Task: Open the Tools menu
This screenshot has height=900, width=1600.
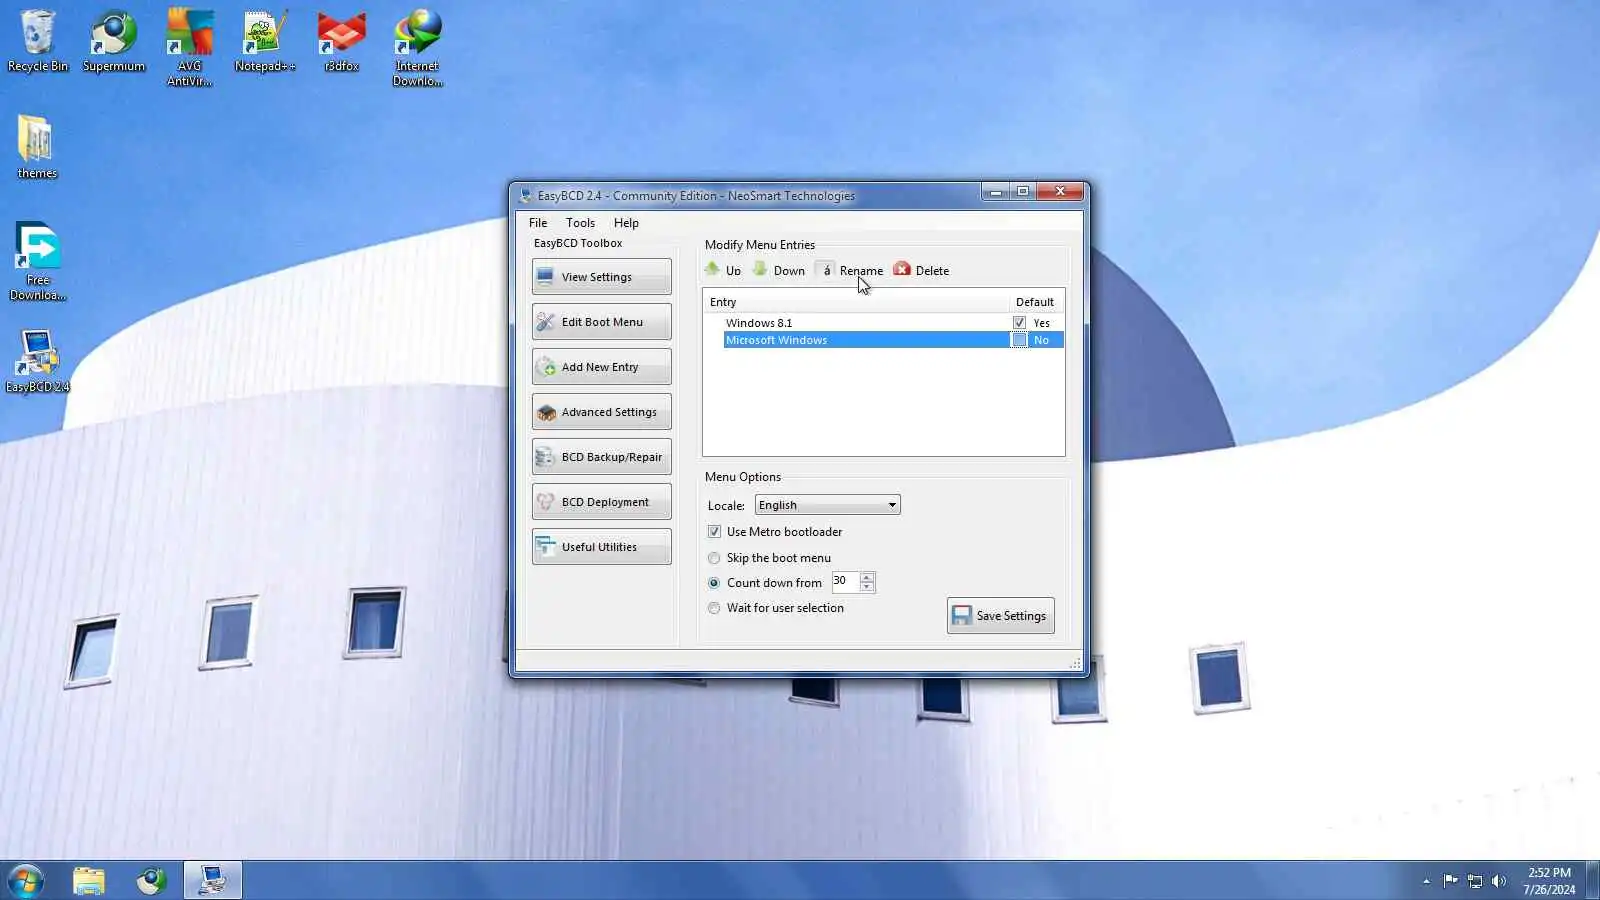Action: [580, 223]
